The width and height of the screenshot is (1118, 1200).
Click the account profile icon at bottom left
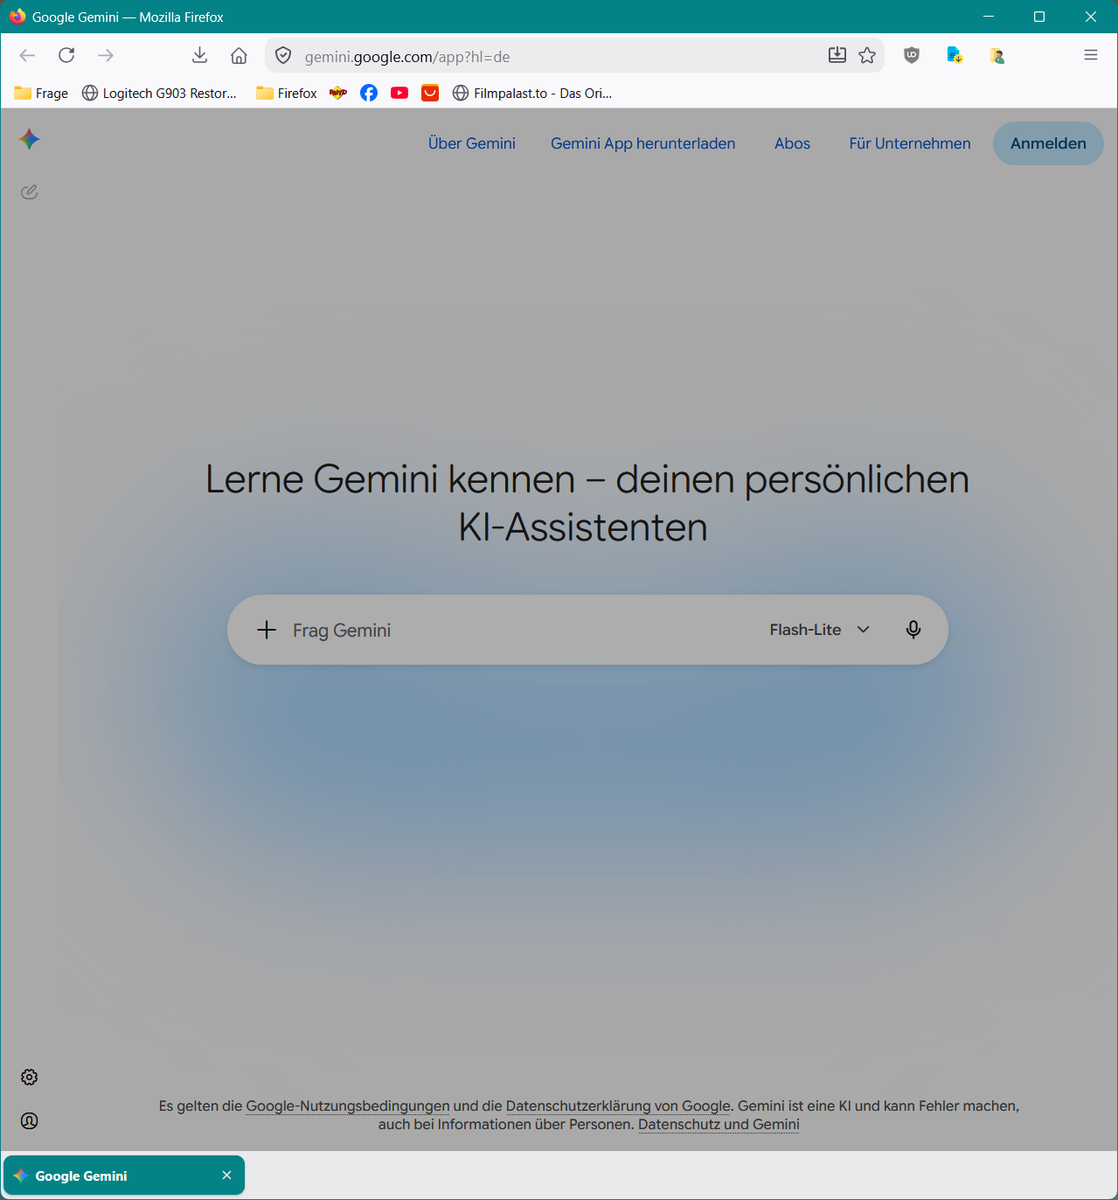(29, 1121)
